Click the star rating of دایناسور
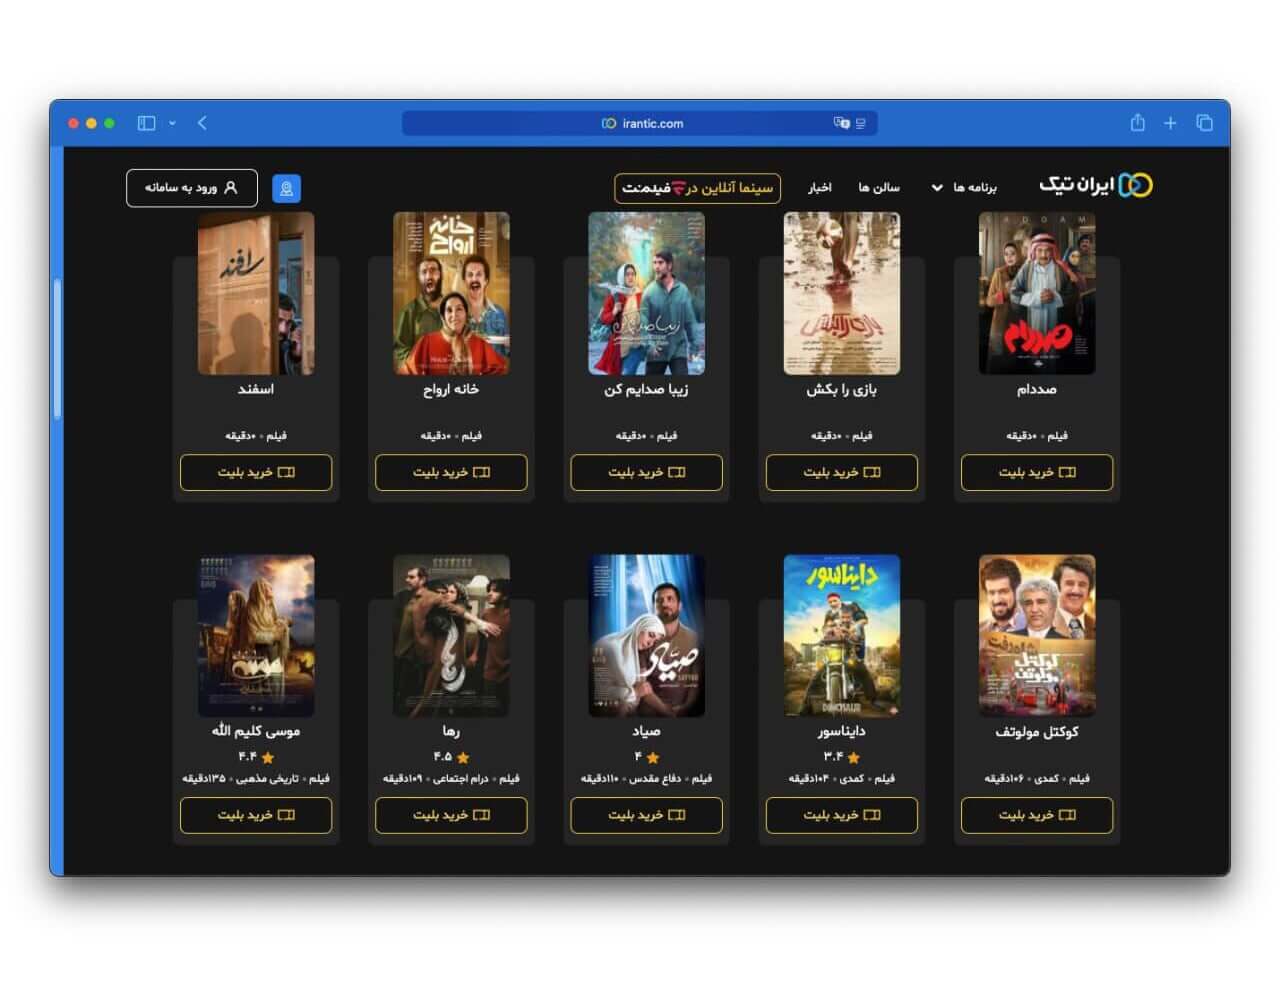Viewport: 1280px width, 1008px height. point(842,757)
